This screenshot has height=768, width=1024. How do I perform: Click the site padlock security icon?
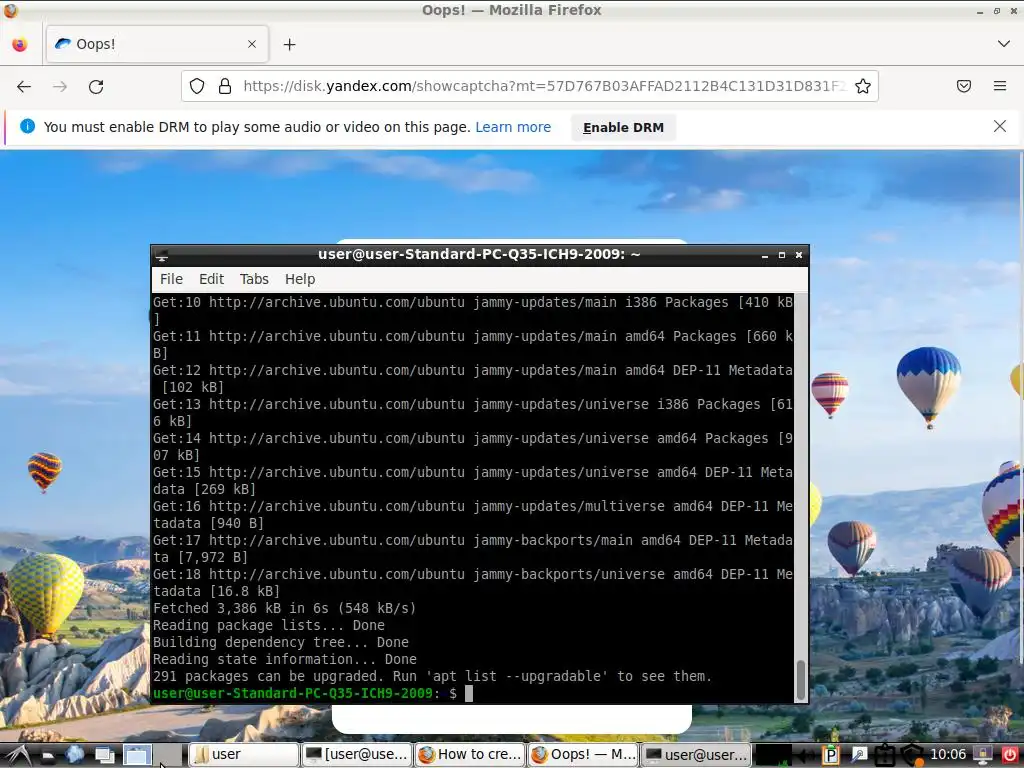pyautogui.click(x=225, y=86)
